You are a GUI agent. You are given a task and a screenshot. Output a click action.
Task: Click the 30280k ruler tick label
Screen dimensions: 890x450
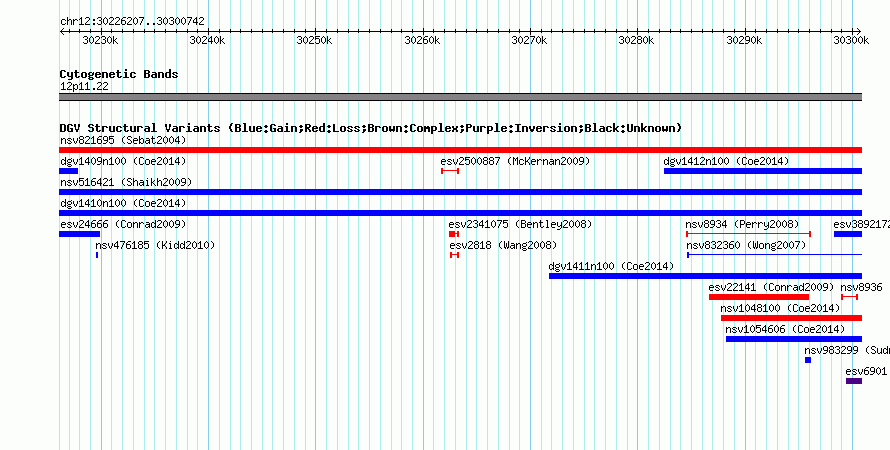[x=636, y=40]
